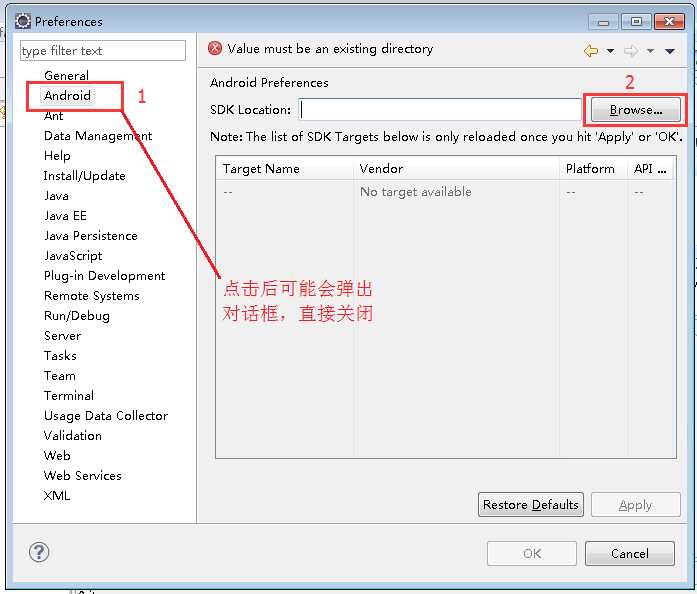Image resolution: width=697 pixels, height=594 pixels.
Task: Click the red error icon in header
Action: 215,48
